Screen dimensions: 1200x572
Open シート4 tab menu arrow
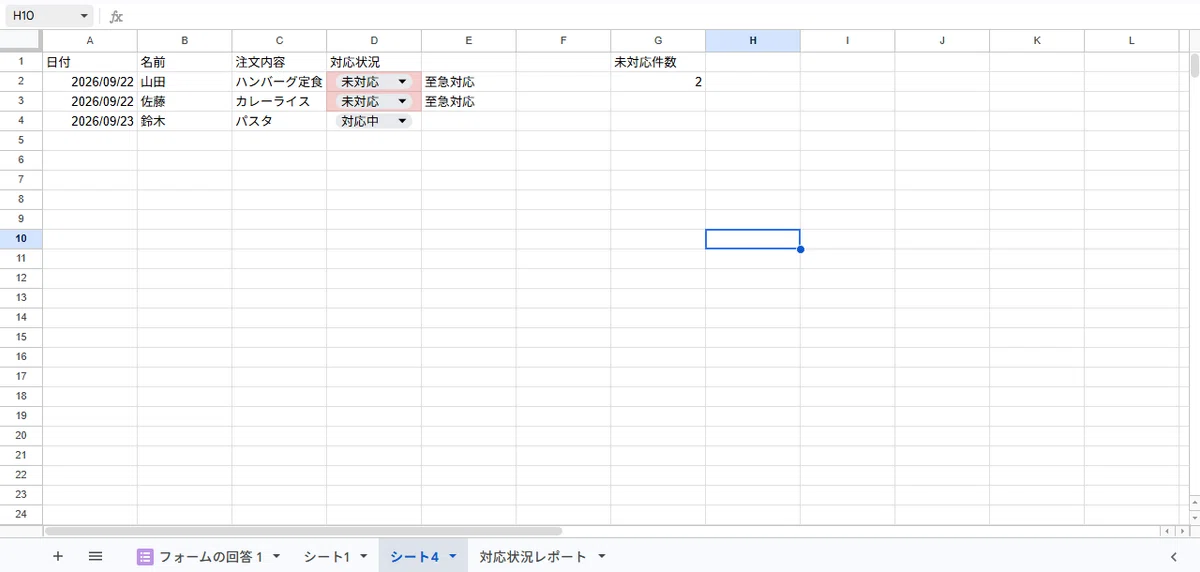click(x=452, y=556)
